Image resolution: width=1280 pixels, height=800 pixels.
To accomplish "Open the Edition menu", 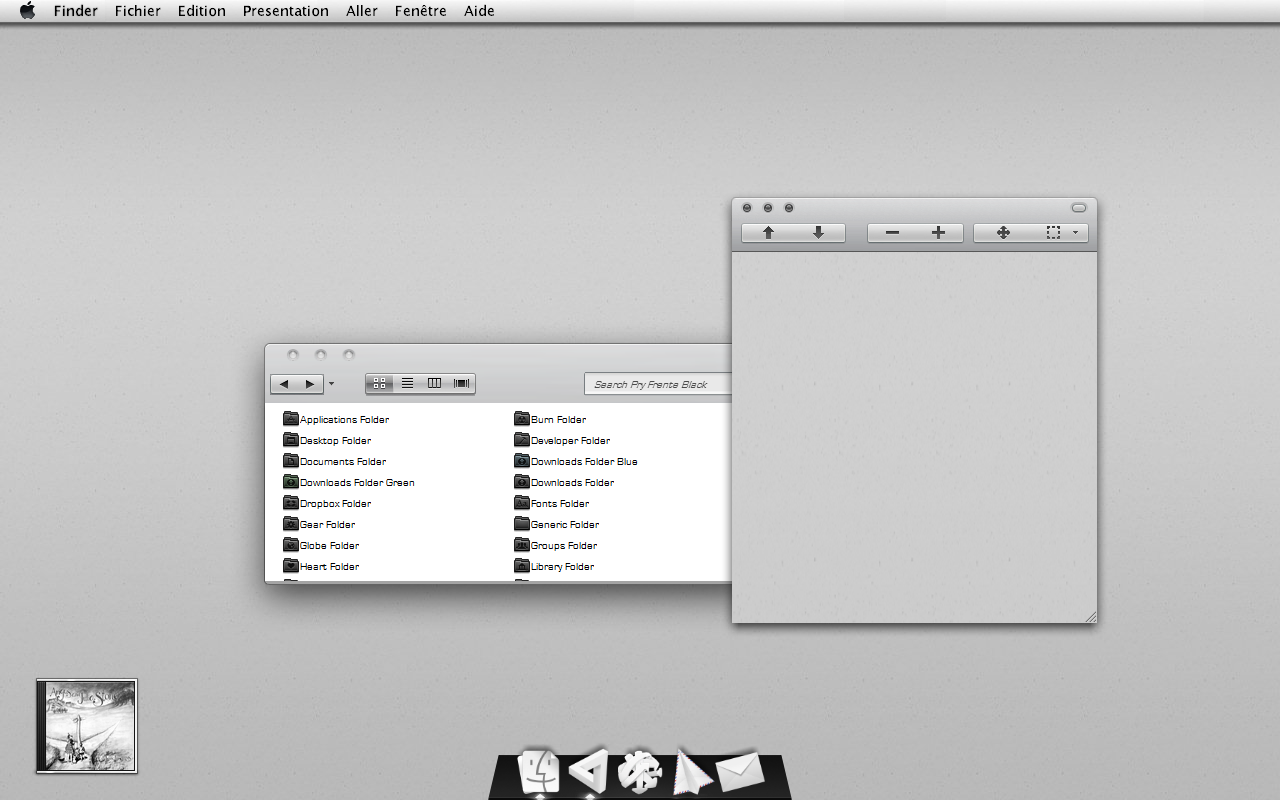I will tap(202, 11).
